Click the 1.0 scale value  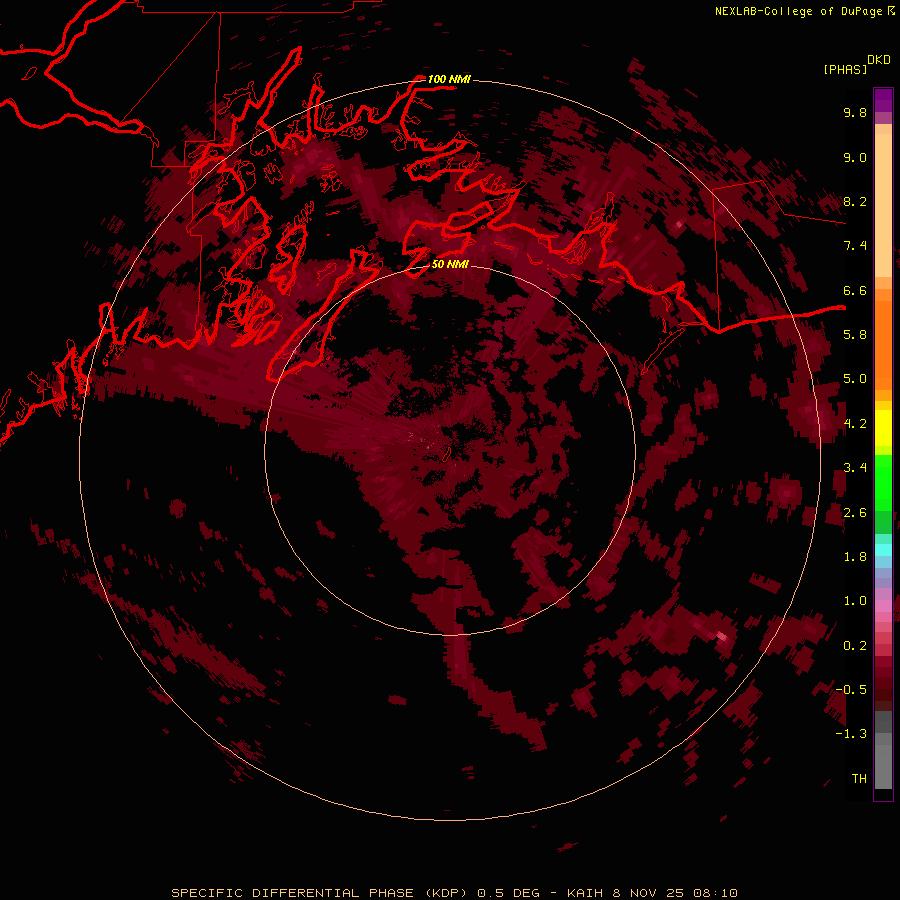click(x=855, y=601)
